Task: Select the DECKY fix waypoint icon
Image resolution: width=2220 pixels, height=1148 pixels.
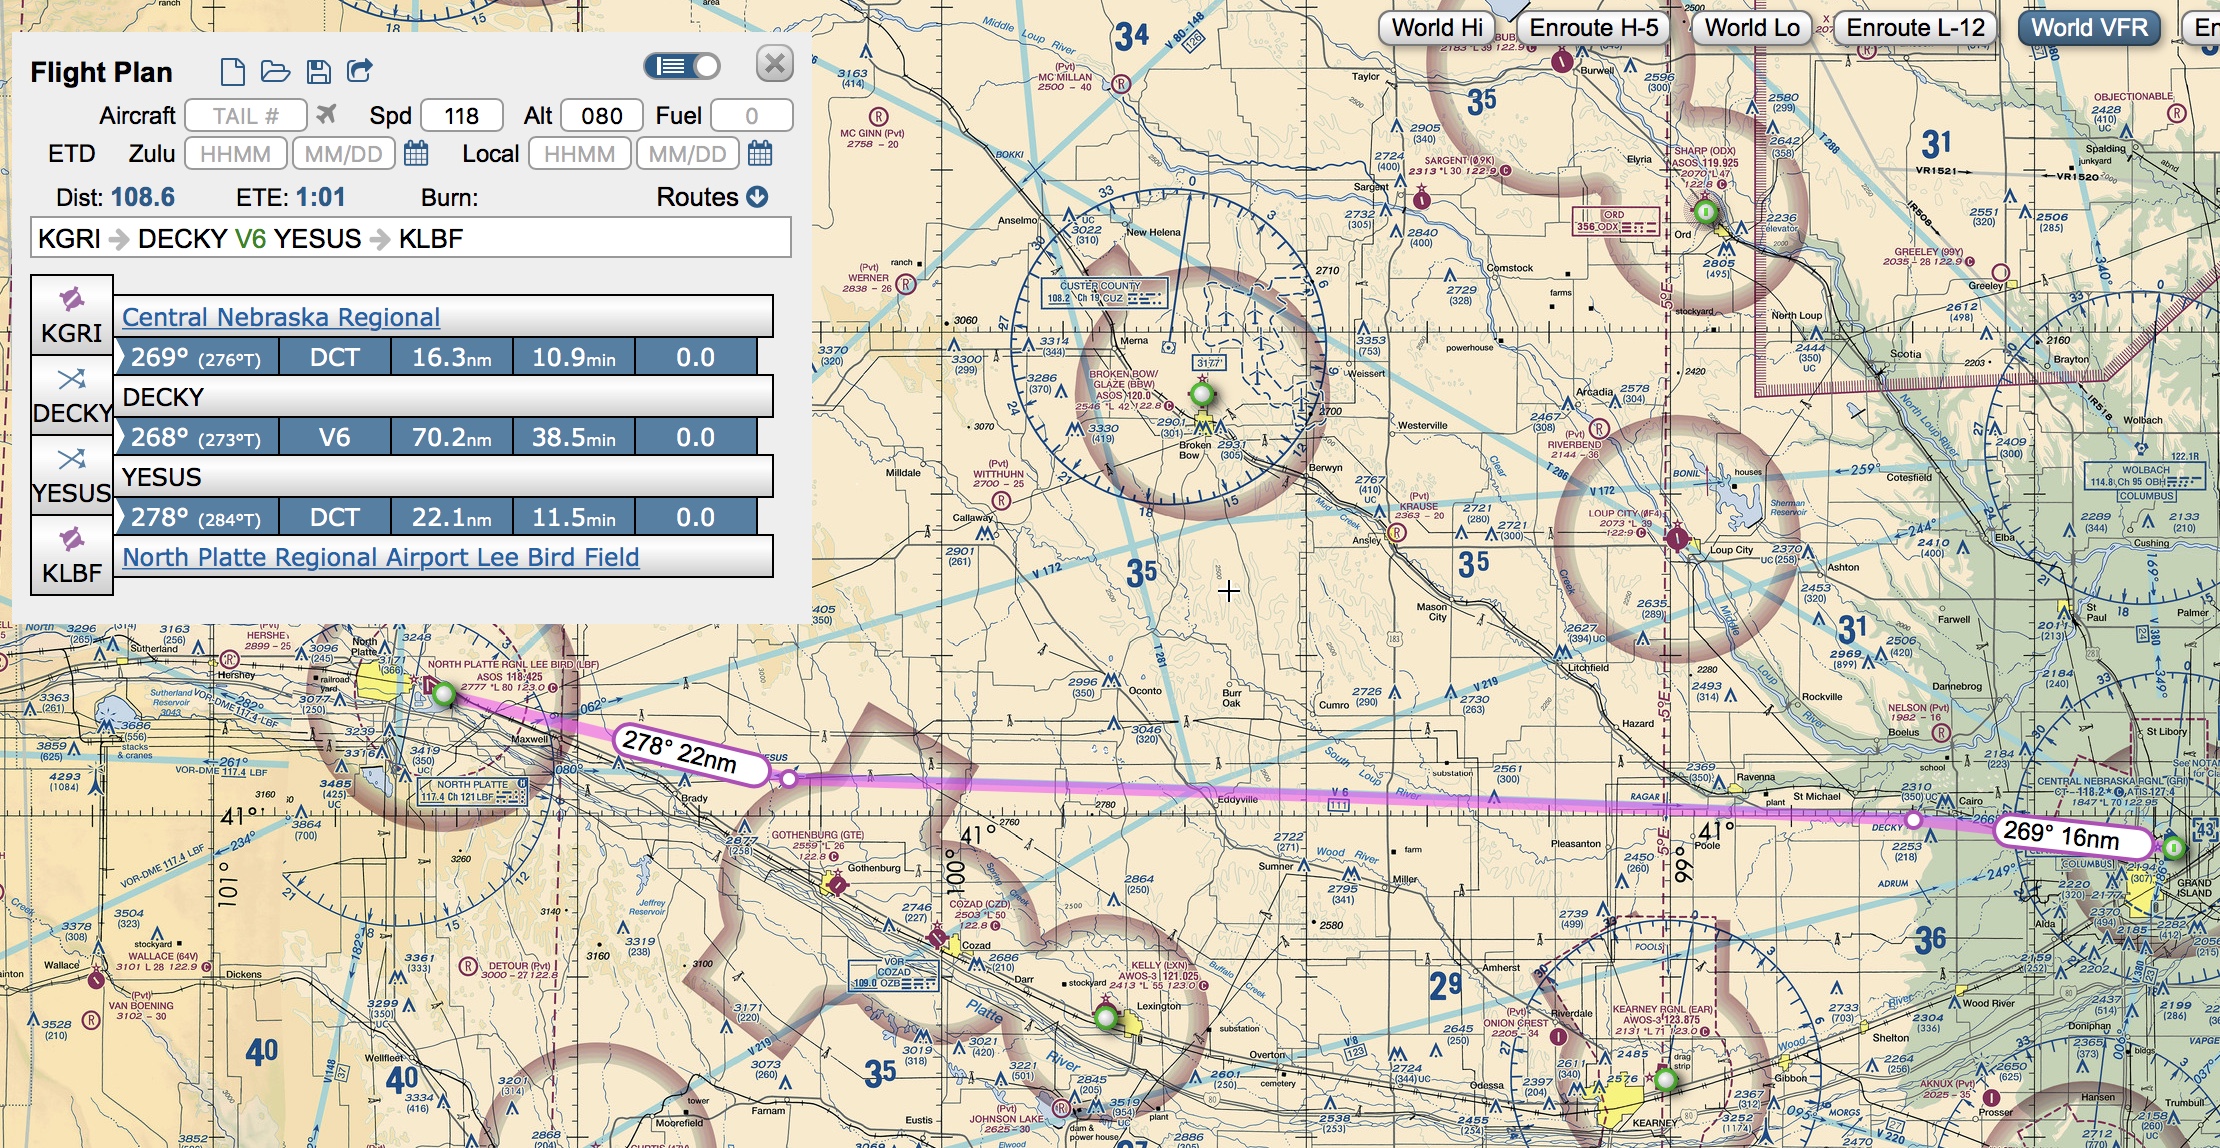Action: click(72, 395)
